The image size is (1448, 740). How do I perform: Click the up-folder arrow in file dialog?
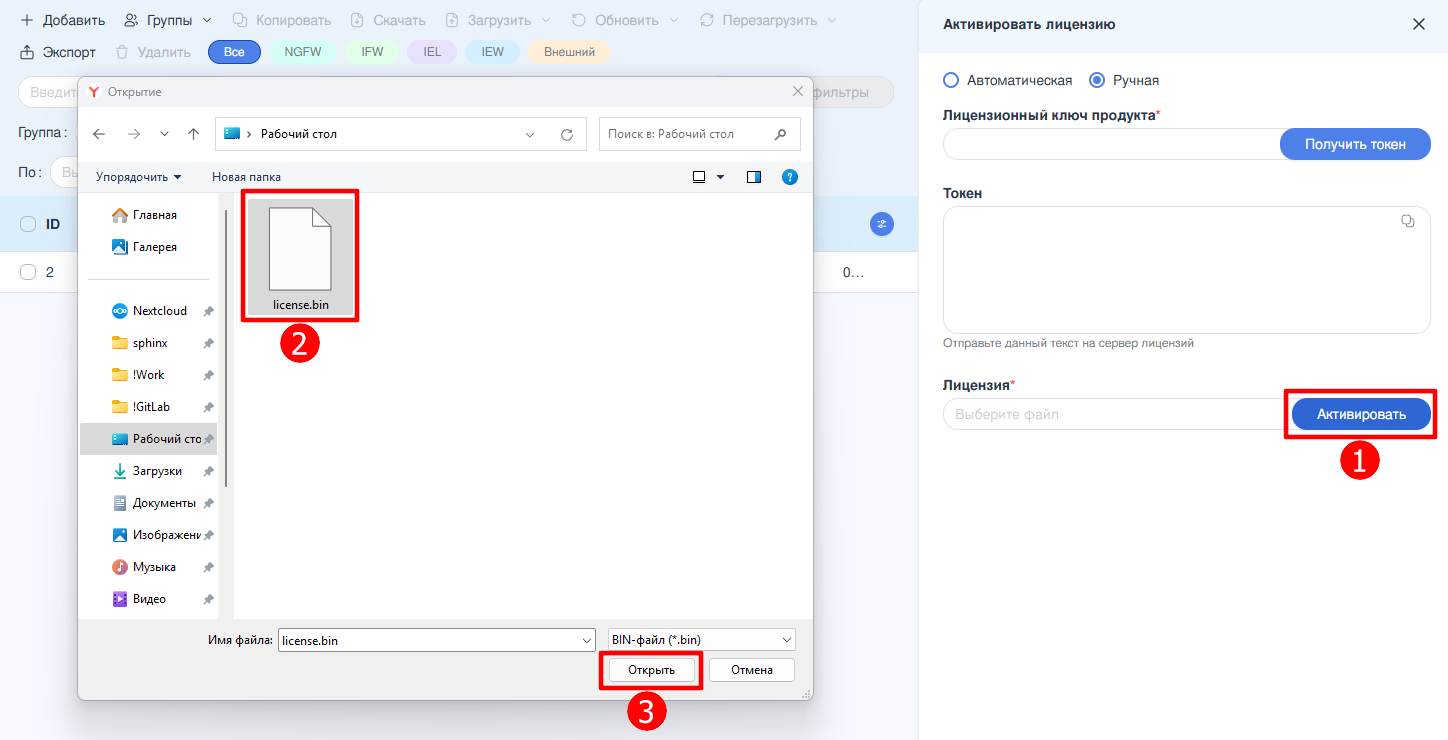194,134
